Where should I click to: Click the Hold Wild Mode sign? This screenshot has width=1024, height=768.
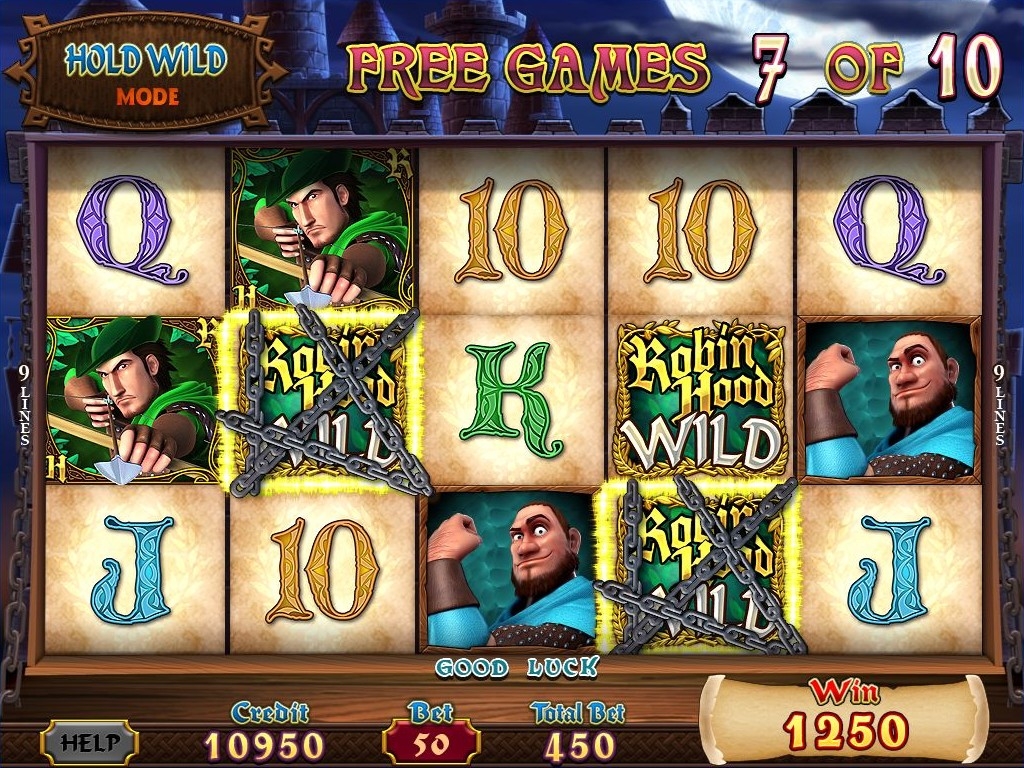(145, 71)
